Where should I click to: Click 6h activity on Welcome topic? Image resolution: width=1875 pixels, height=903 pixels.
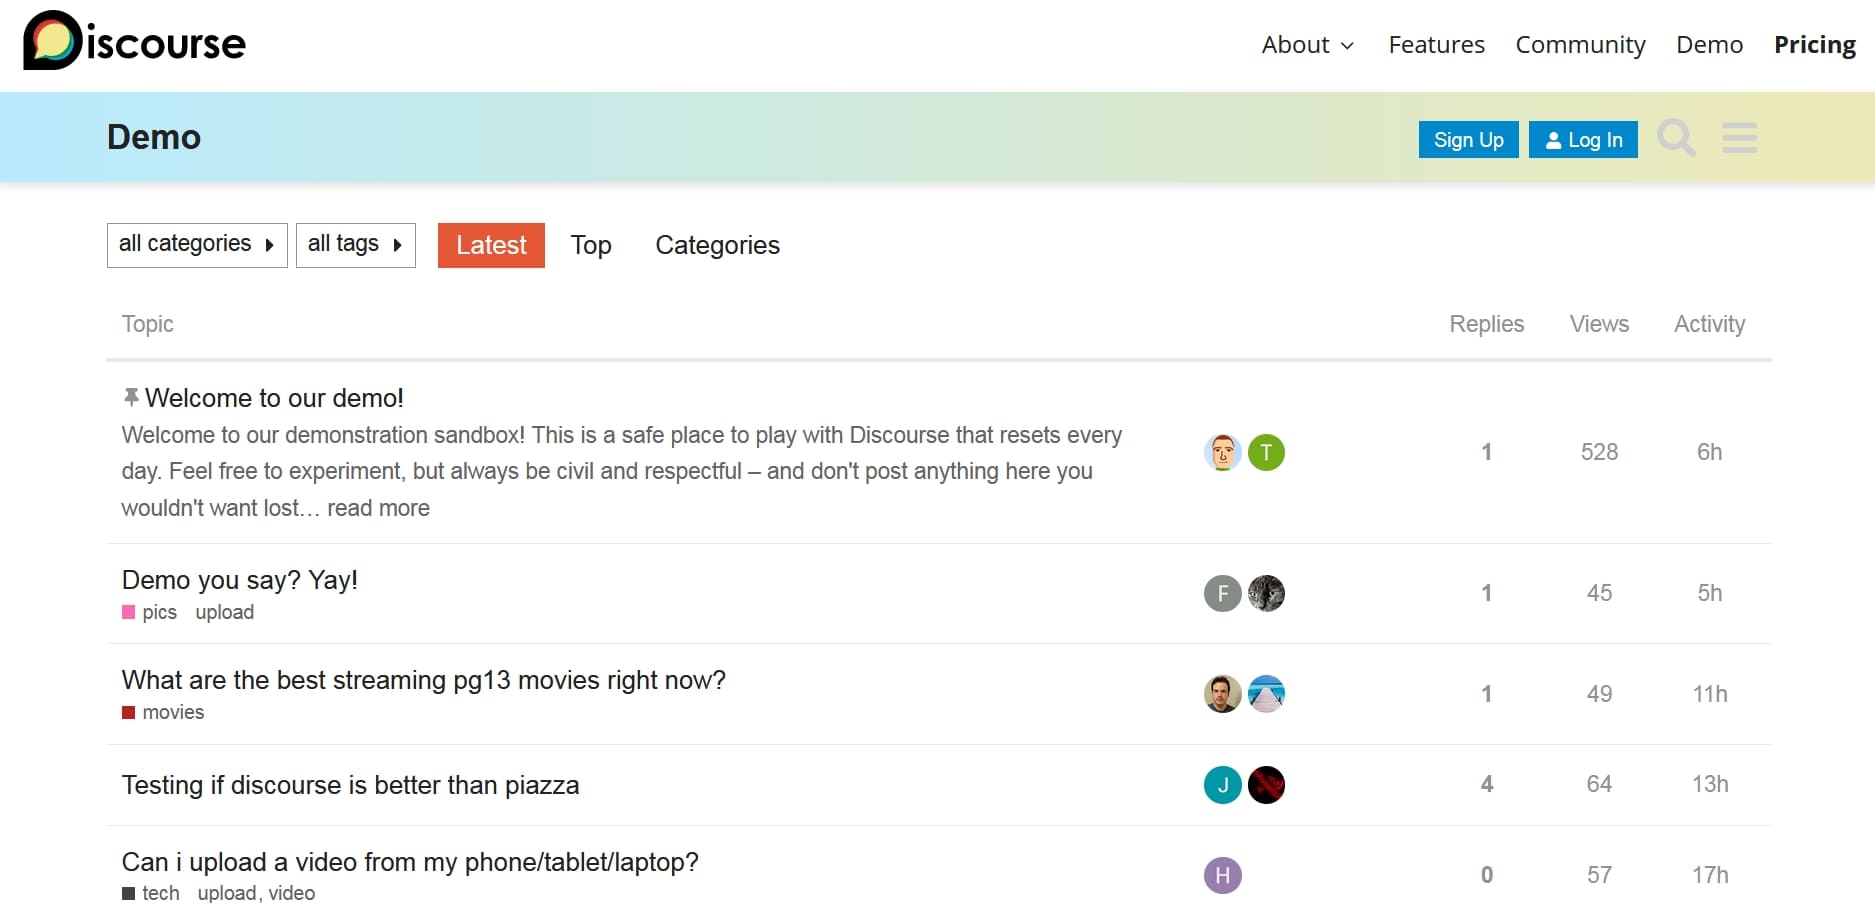pyautogui.click(x=1709, y=452)
